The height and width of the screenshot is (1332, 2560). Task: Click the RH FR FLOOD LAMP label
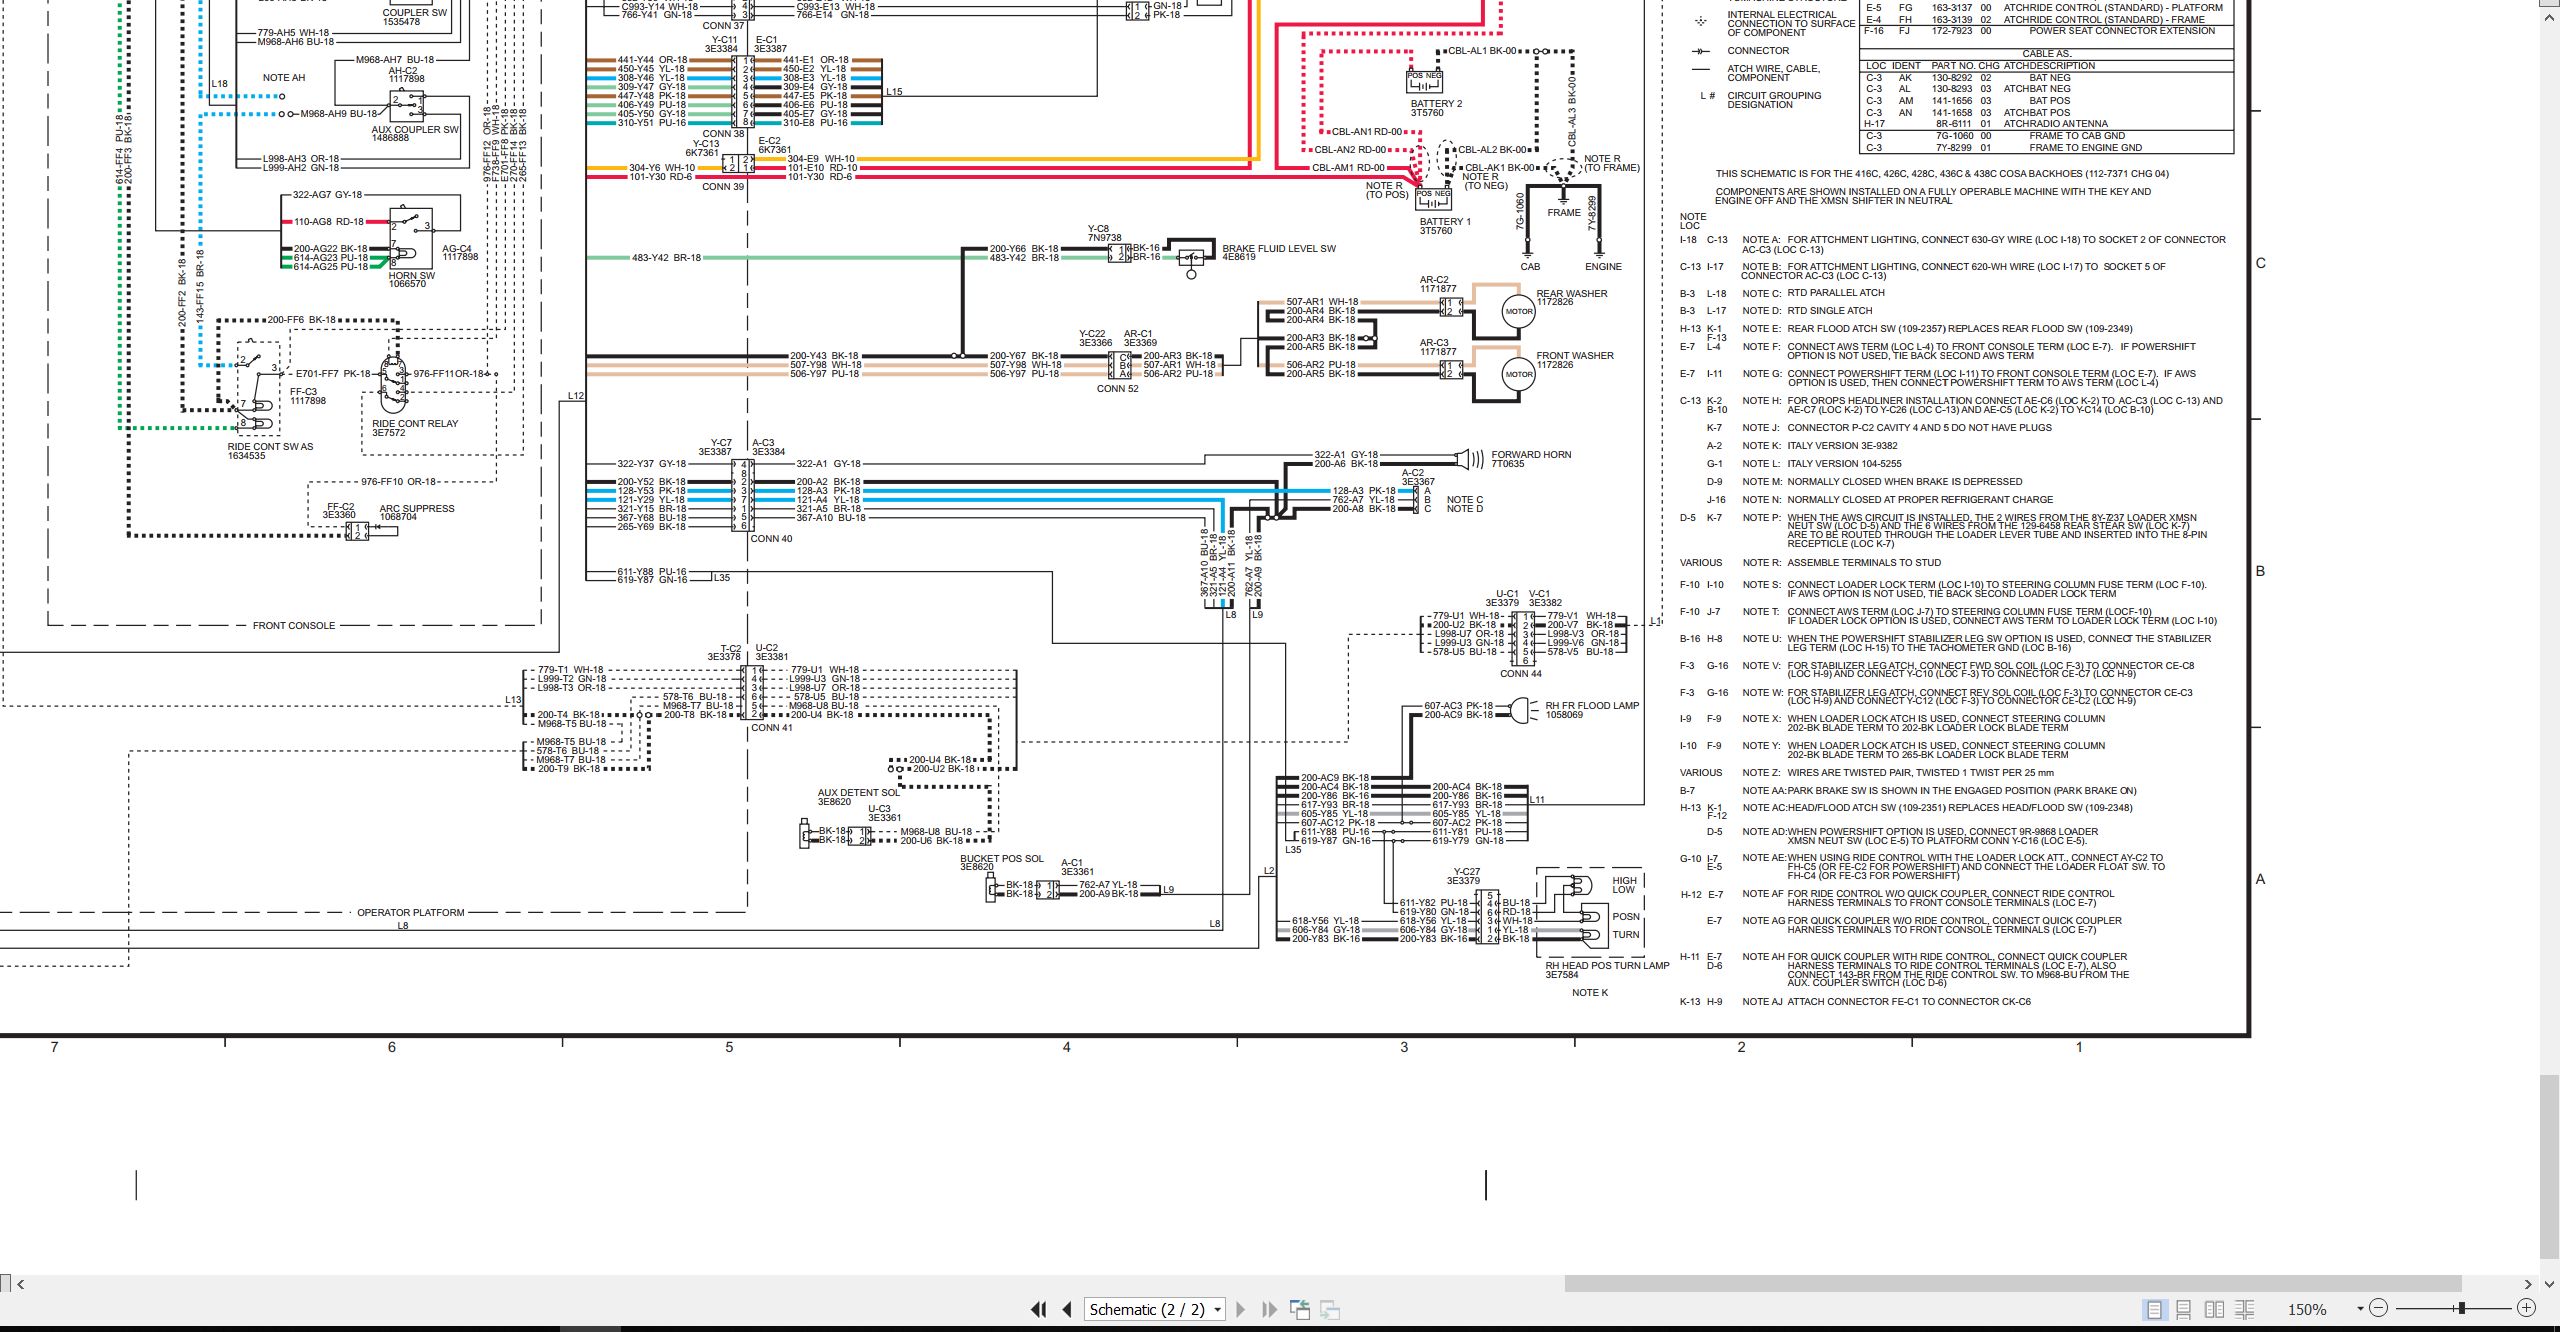[x=1592, y=706]
